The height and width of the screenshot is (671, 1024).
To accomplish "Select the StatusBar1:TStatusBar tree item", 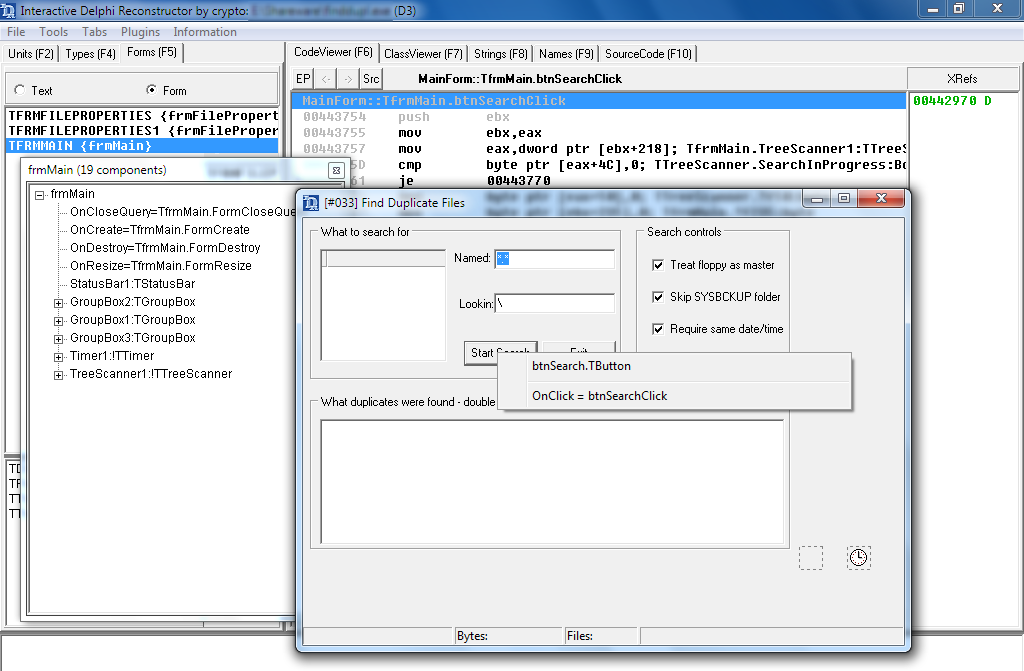I will [x=133, y=284].
